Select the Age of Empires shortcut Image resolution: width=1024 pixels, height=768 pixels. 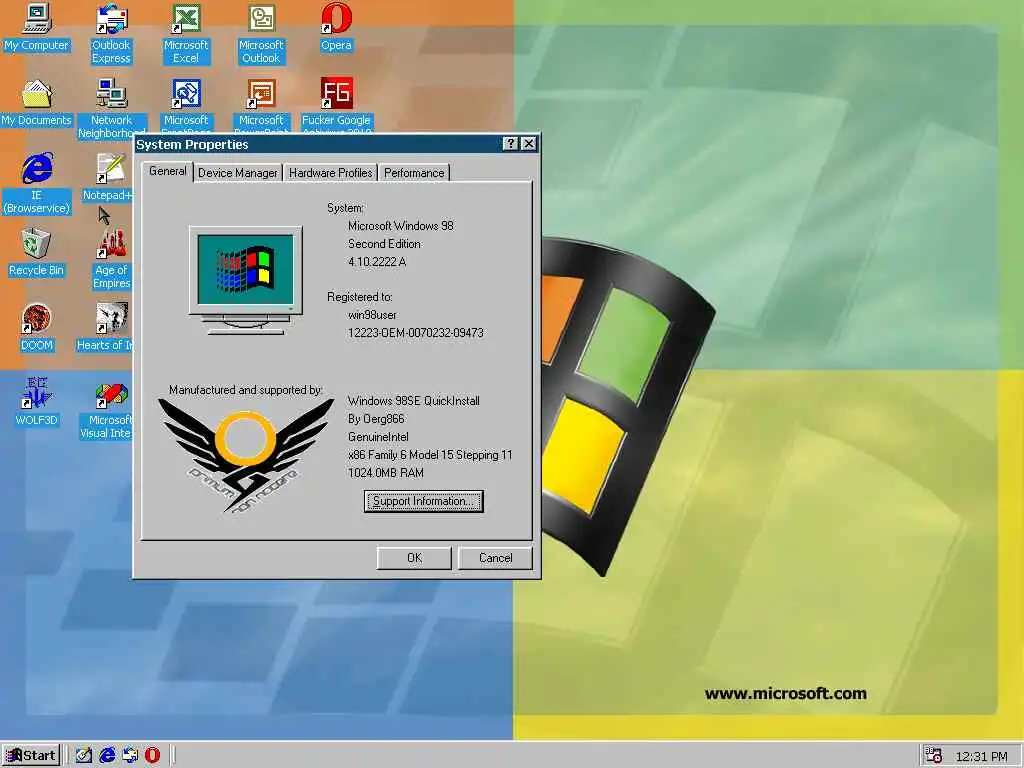(111, 258)
